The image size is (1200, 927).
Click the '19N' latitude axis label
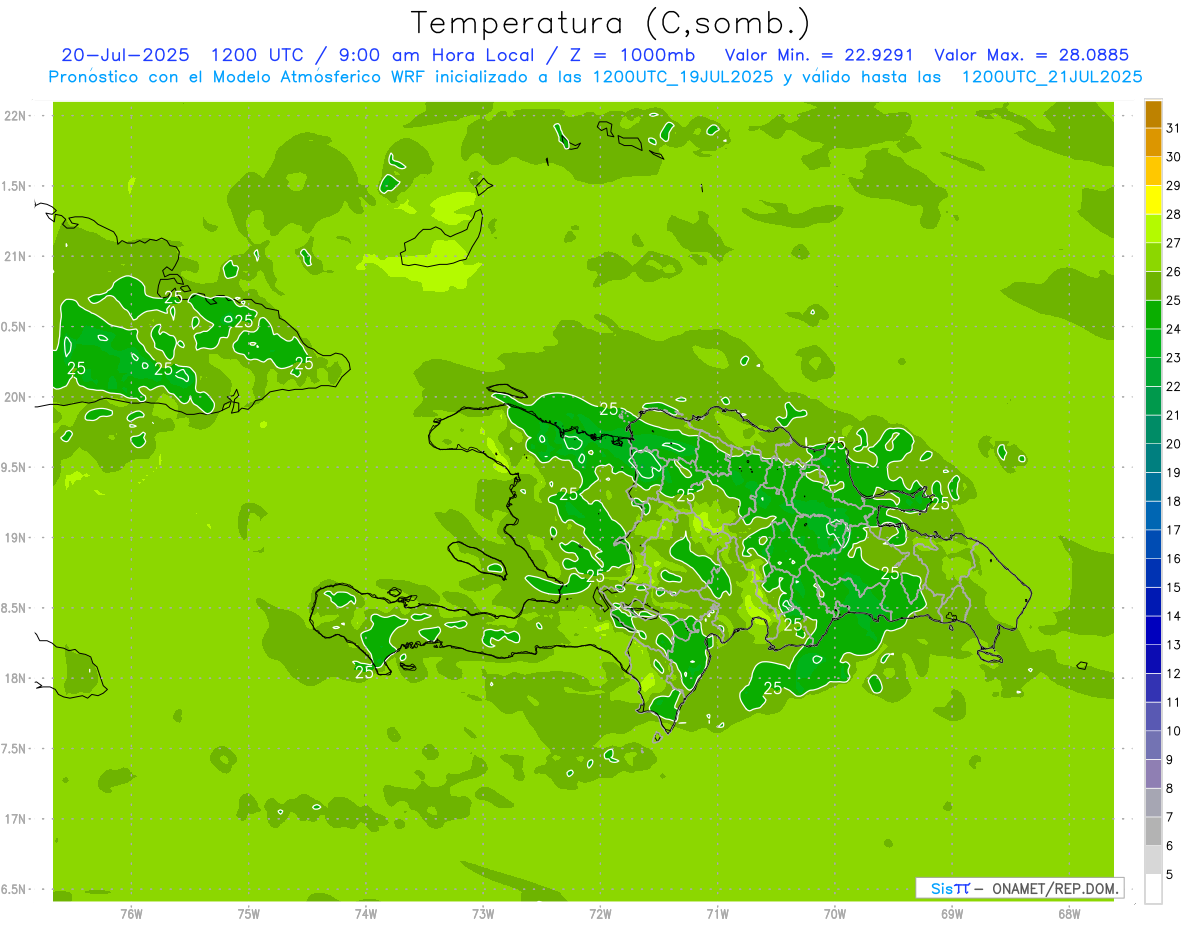(14, 537)
